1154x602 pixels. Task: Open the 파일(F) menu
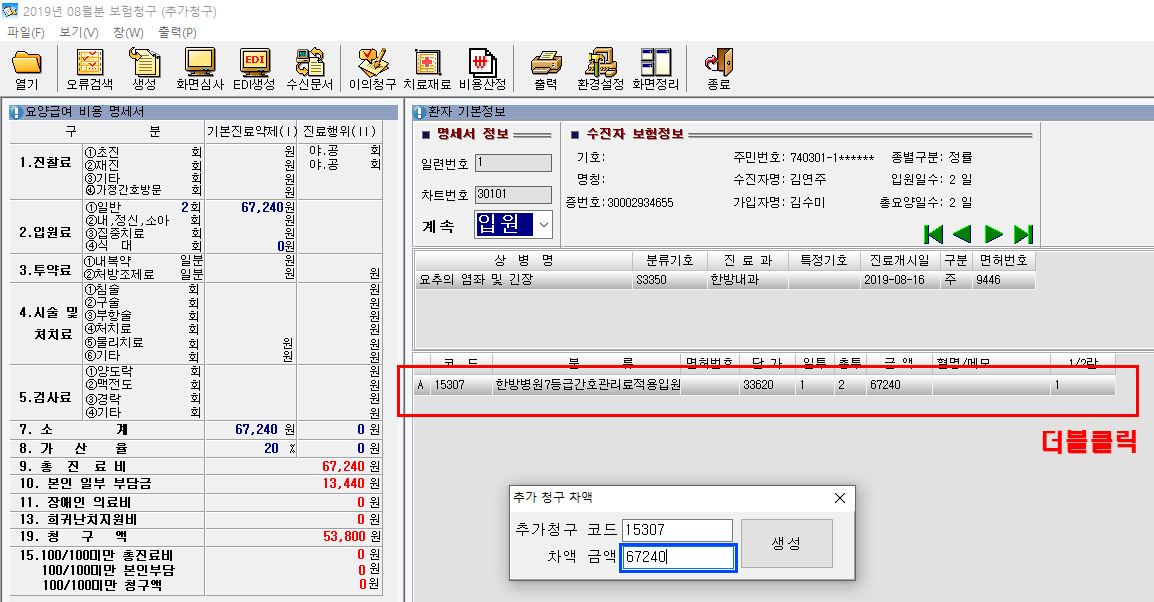(x=25, y=32)
